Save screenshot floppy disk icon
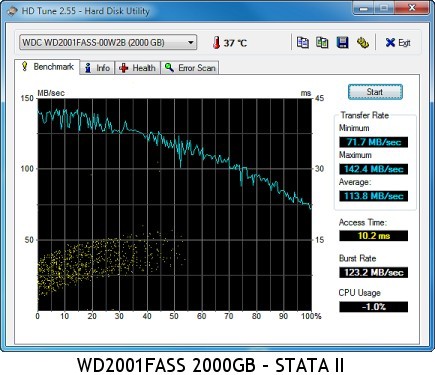The image size is (435, 375). click(342, 43)
